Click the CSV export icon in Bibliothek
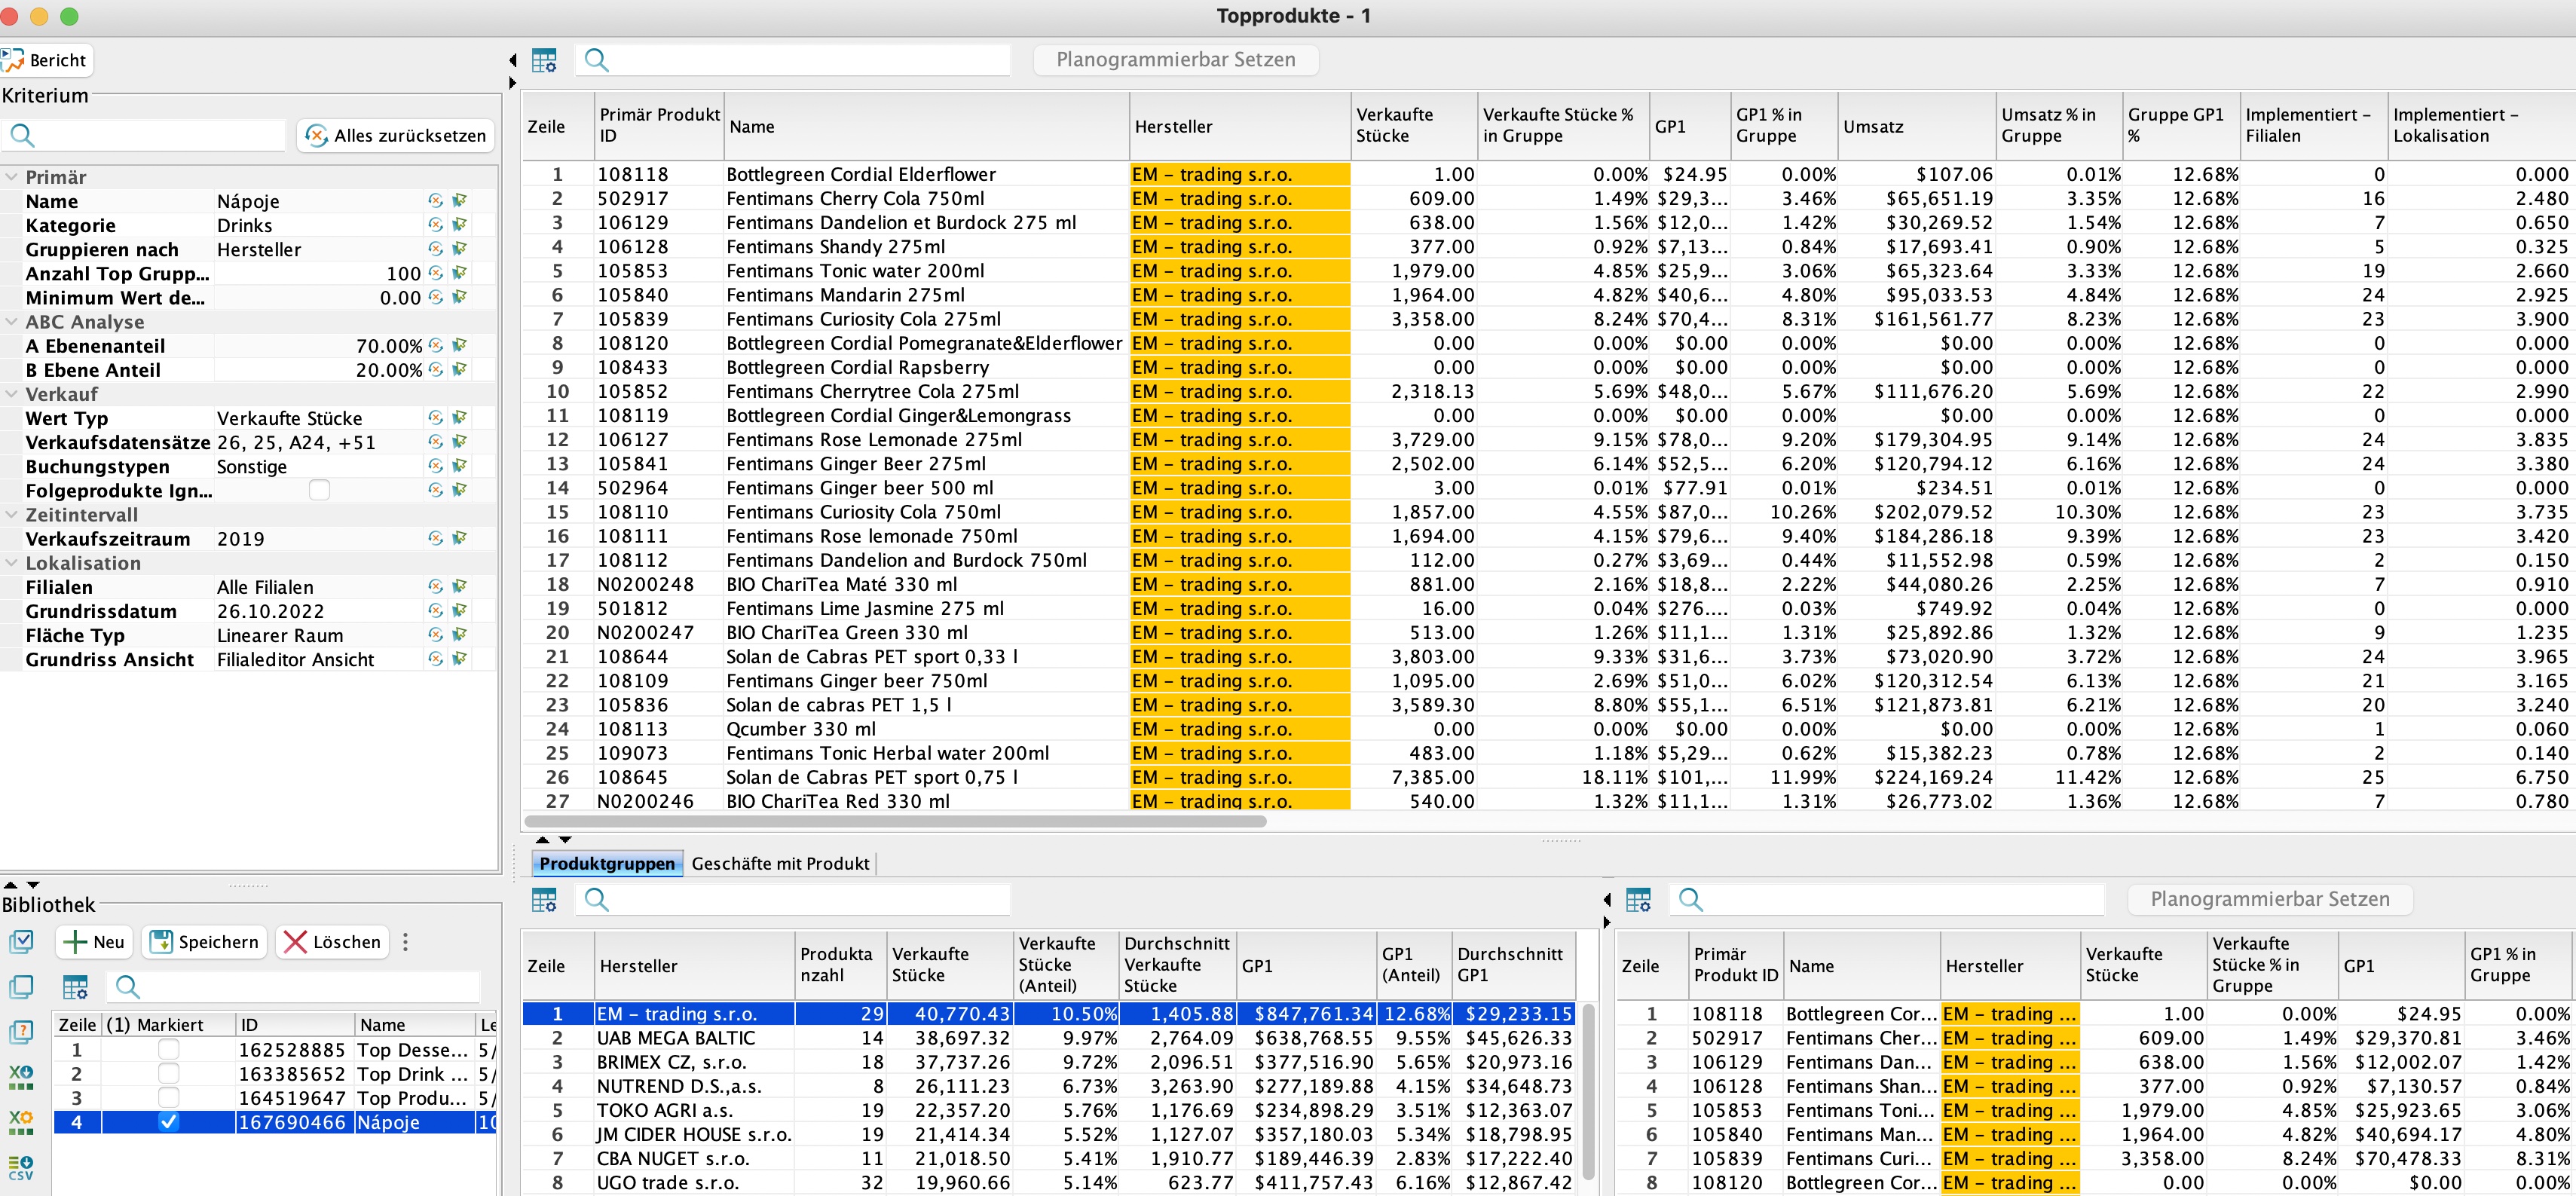Image resolution: width=2576 pixels, height=1196 pixels. [x=20, y=1167]
